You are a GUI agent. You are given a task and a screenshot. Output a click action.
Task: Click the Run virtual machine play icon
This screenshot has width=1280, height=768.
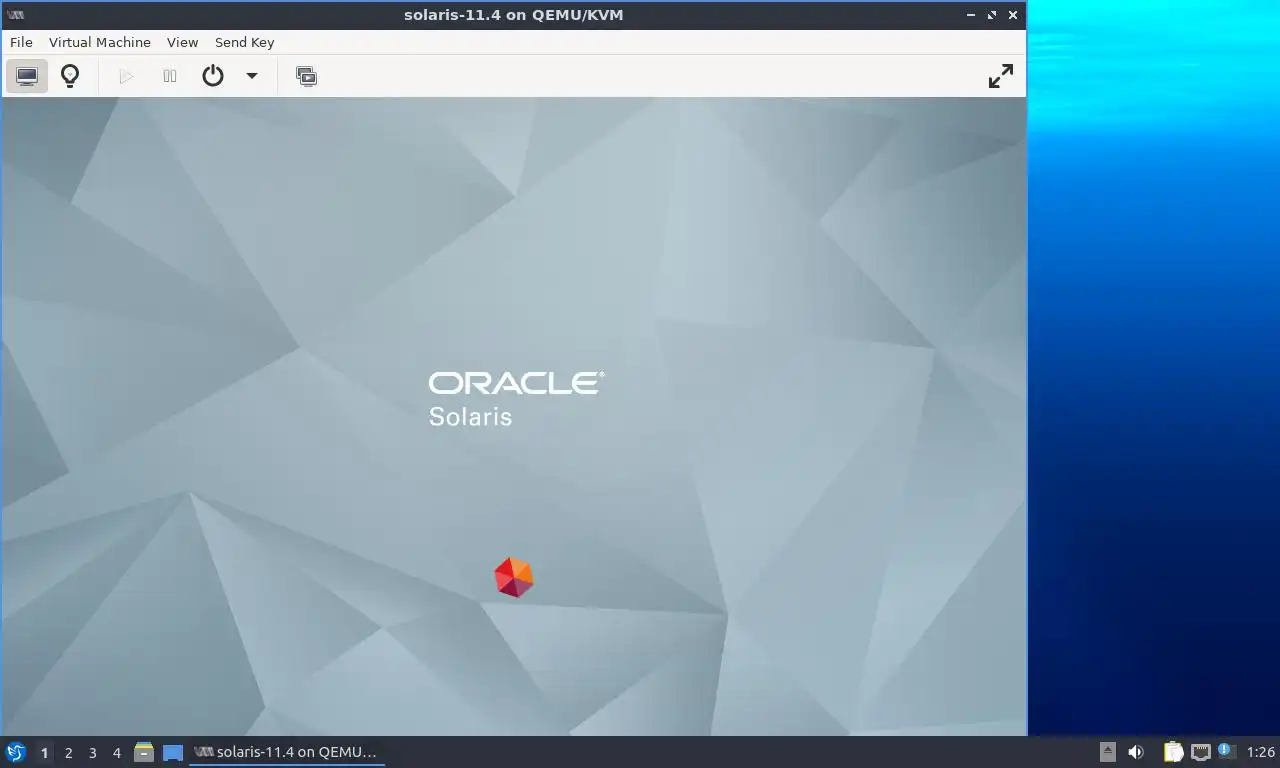[126, 76]
